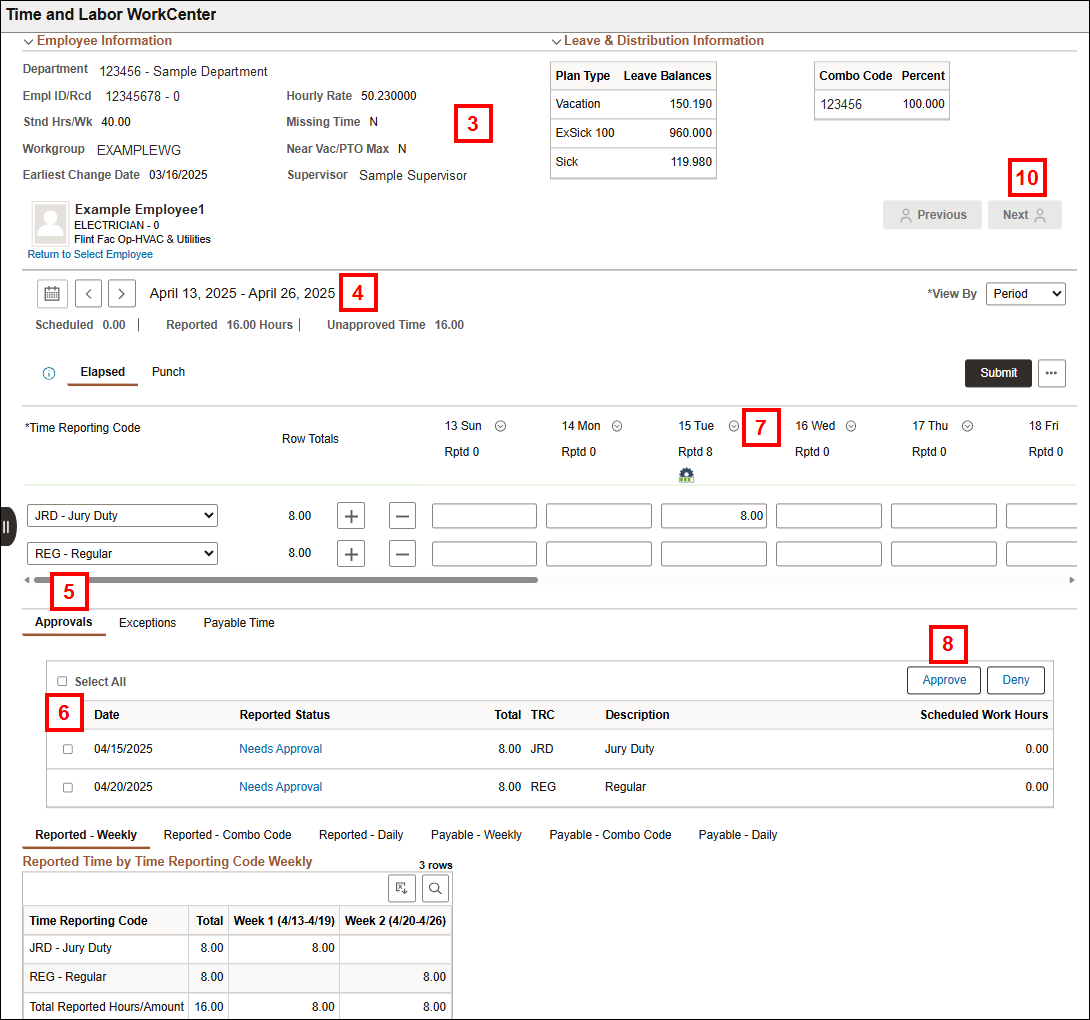Delete the REG - Regular row
Image resolution: width=1090 pixels, height=1020 pixels.
tap(402, 553)
